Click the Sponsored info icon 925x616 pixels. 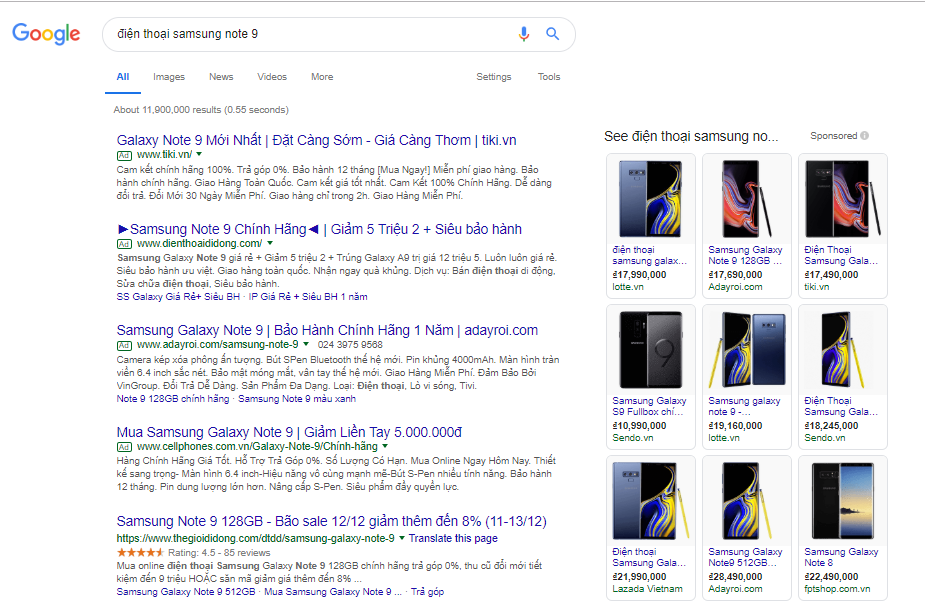(x=864, y=136)
